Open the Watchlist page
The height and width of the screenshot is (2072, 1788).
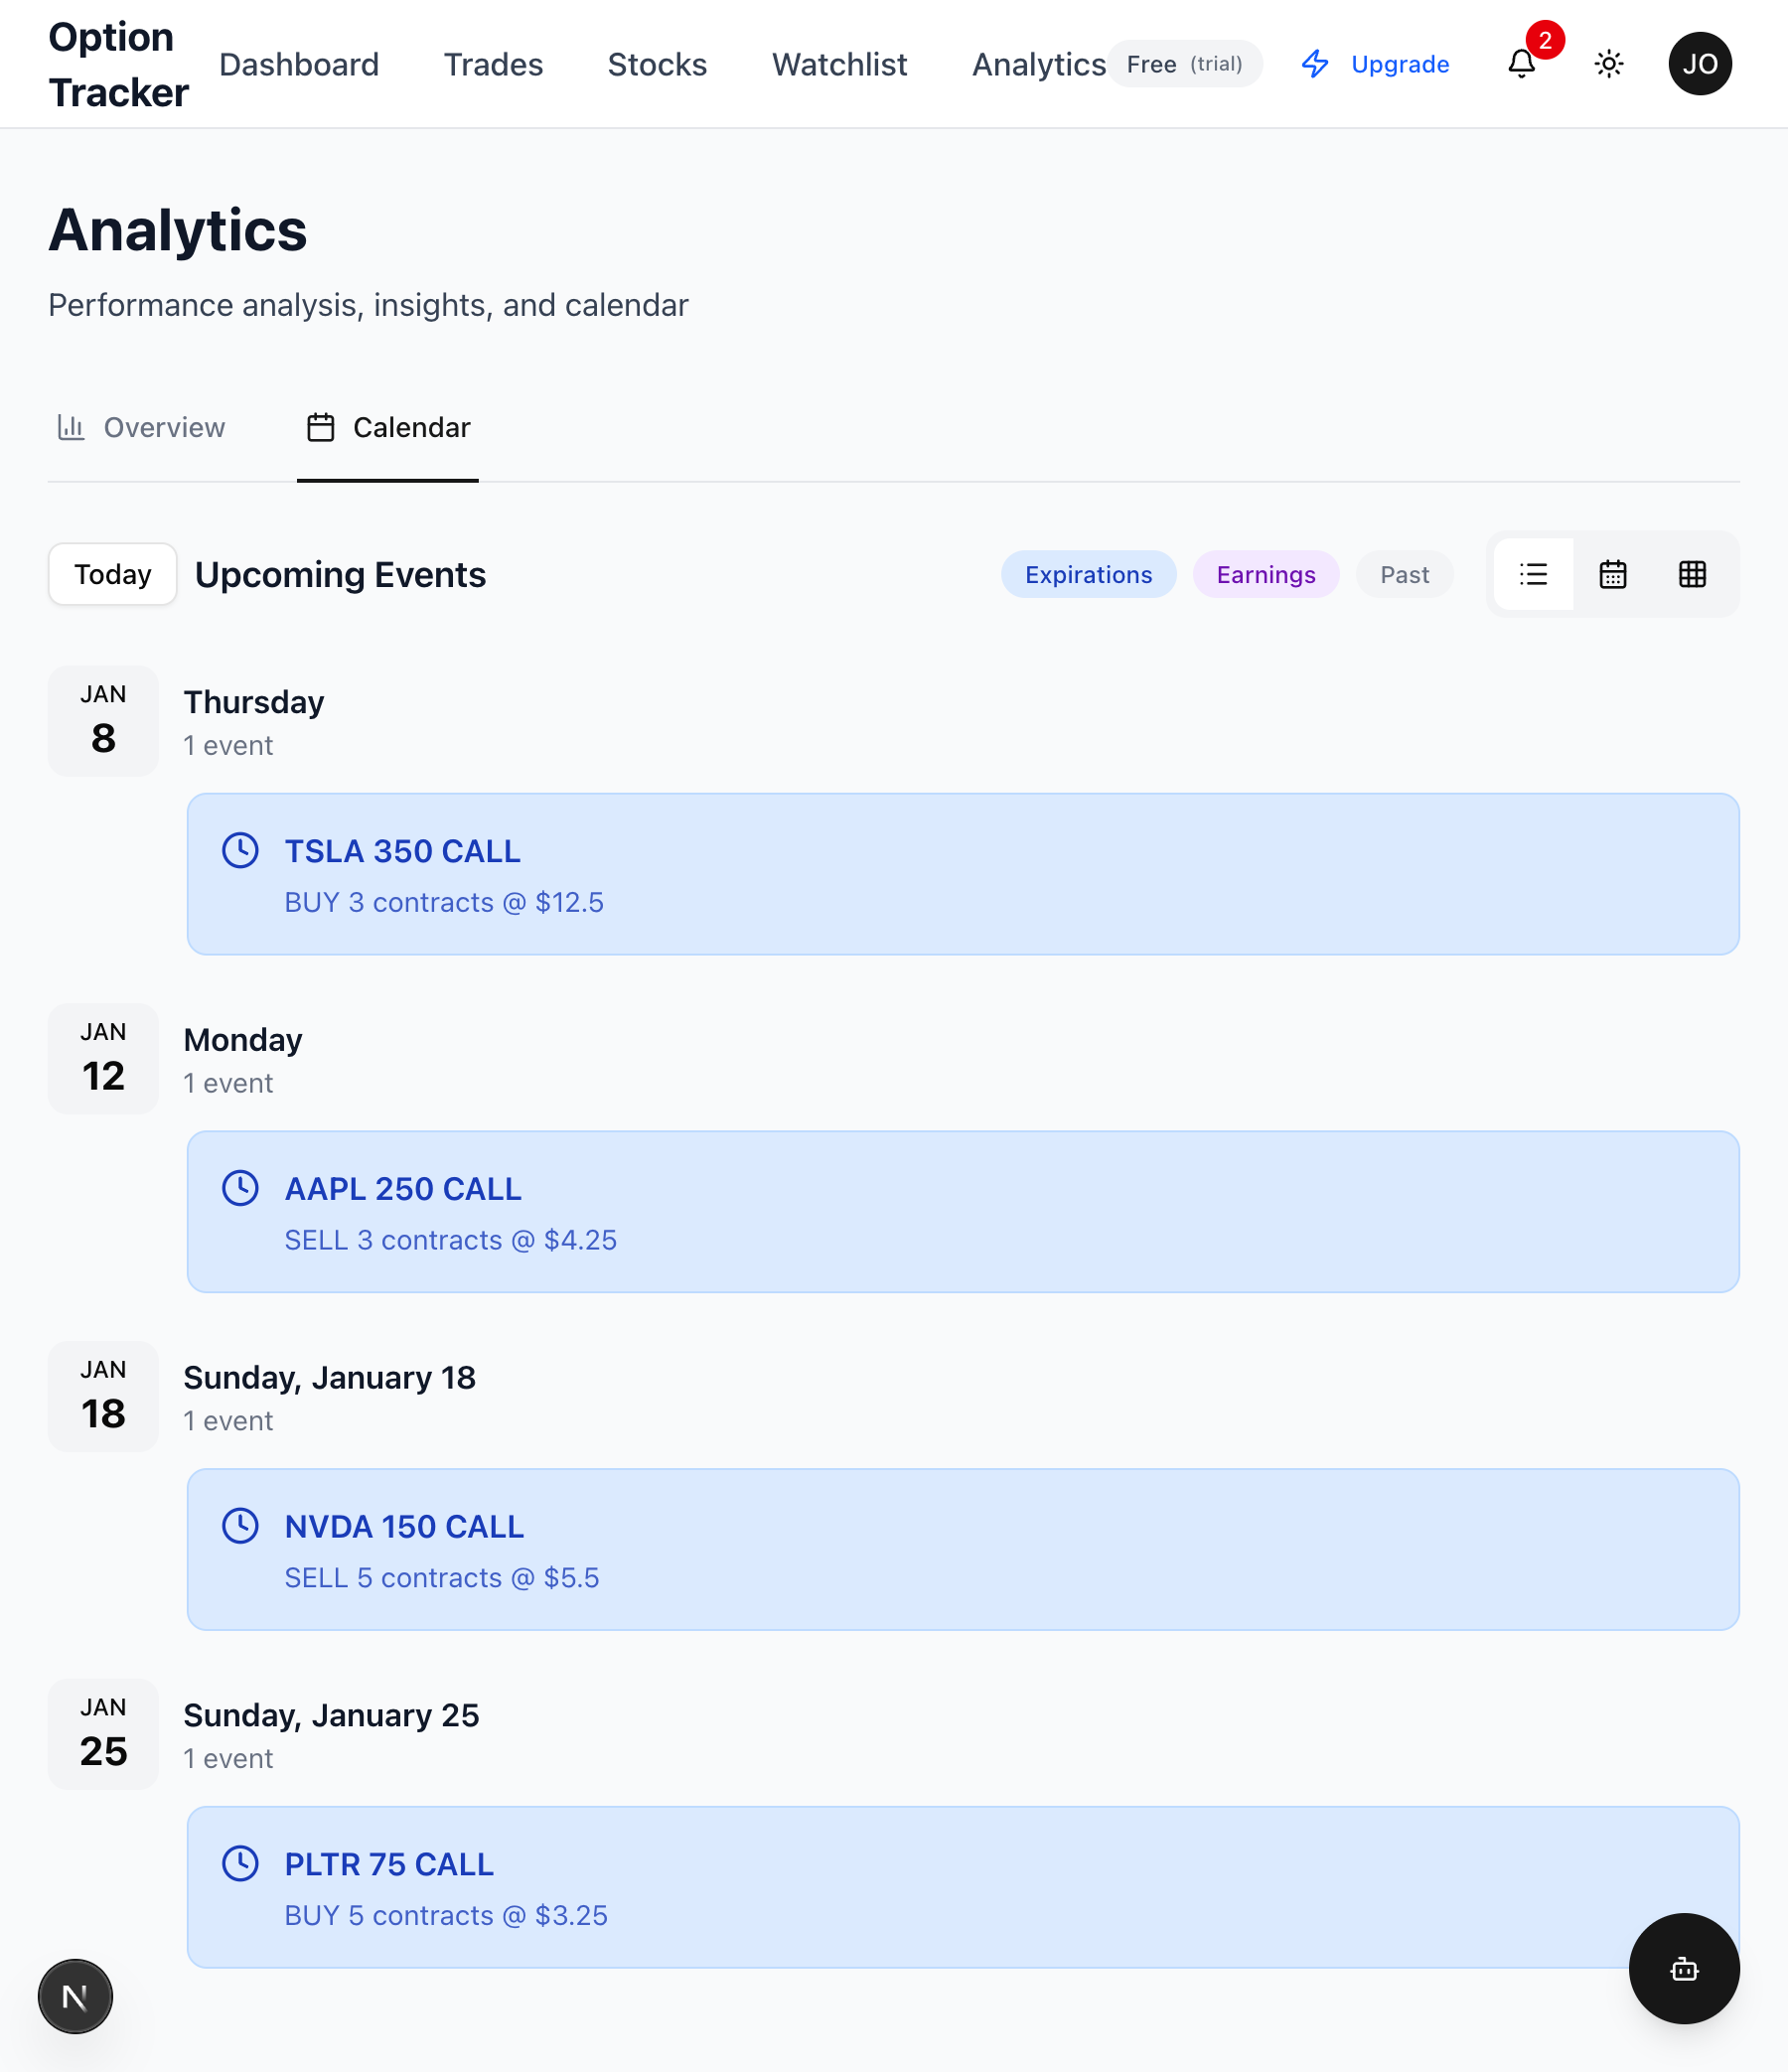tap(839, 64)
